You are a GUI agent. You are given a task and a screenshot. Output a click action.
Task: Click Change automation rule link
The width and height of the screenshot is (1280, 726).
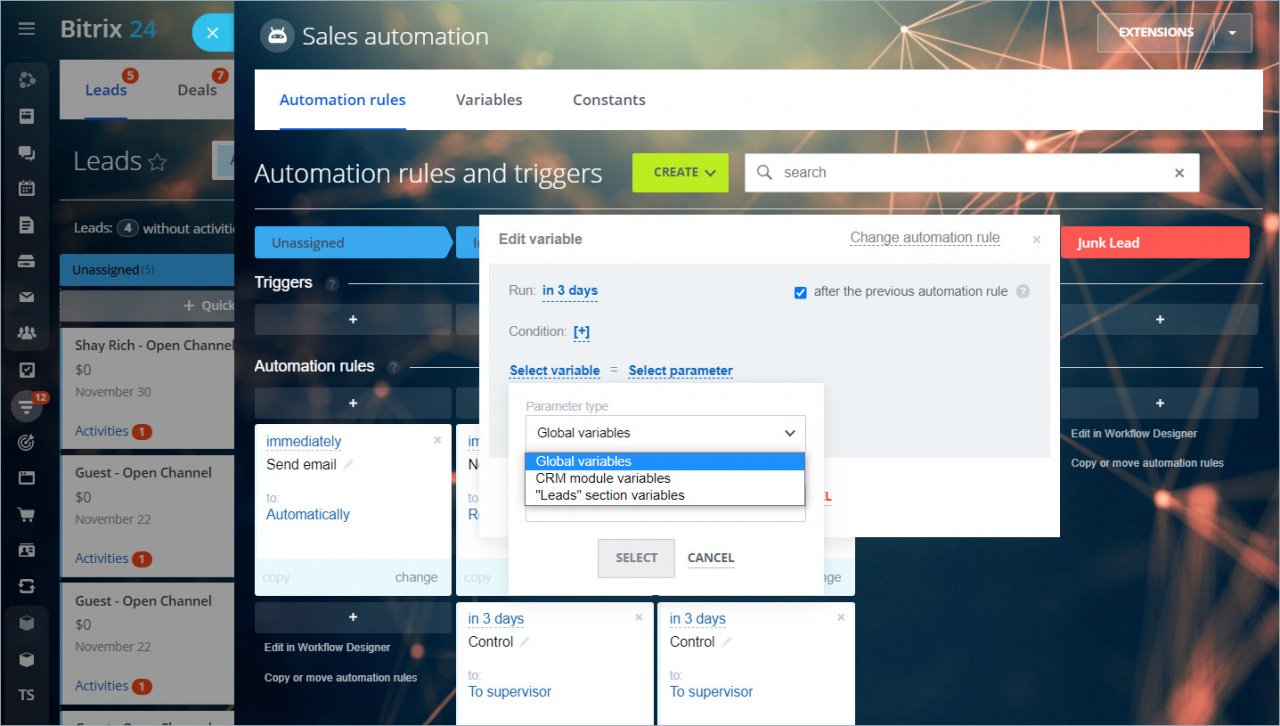[925, 238]
